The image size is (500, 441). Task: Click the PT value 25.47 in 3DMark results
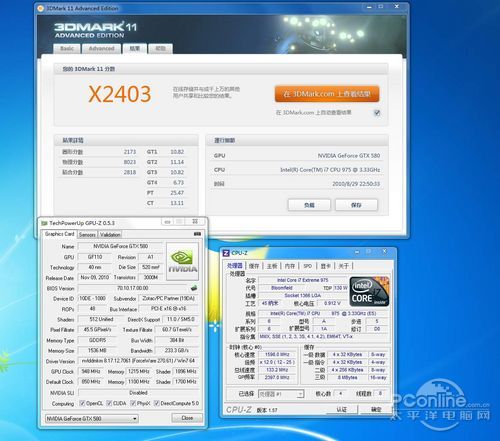tap(177, 193)
